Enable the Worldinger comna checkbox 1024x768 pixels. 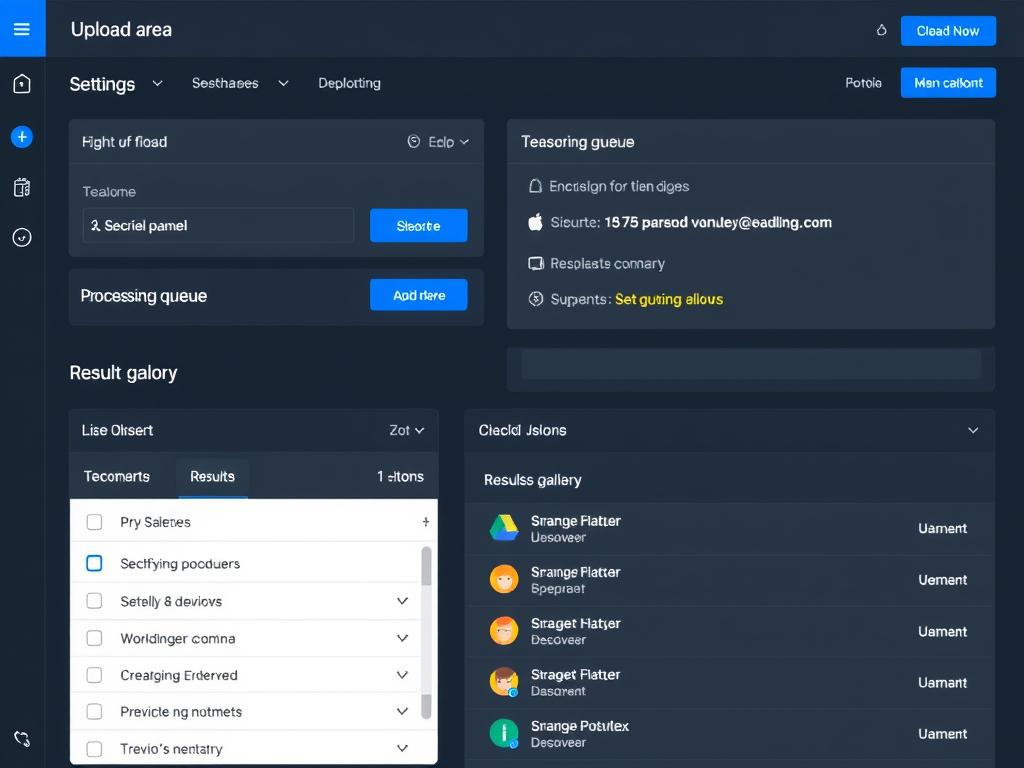(x=94, y=638)
